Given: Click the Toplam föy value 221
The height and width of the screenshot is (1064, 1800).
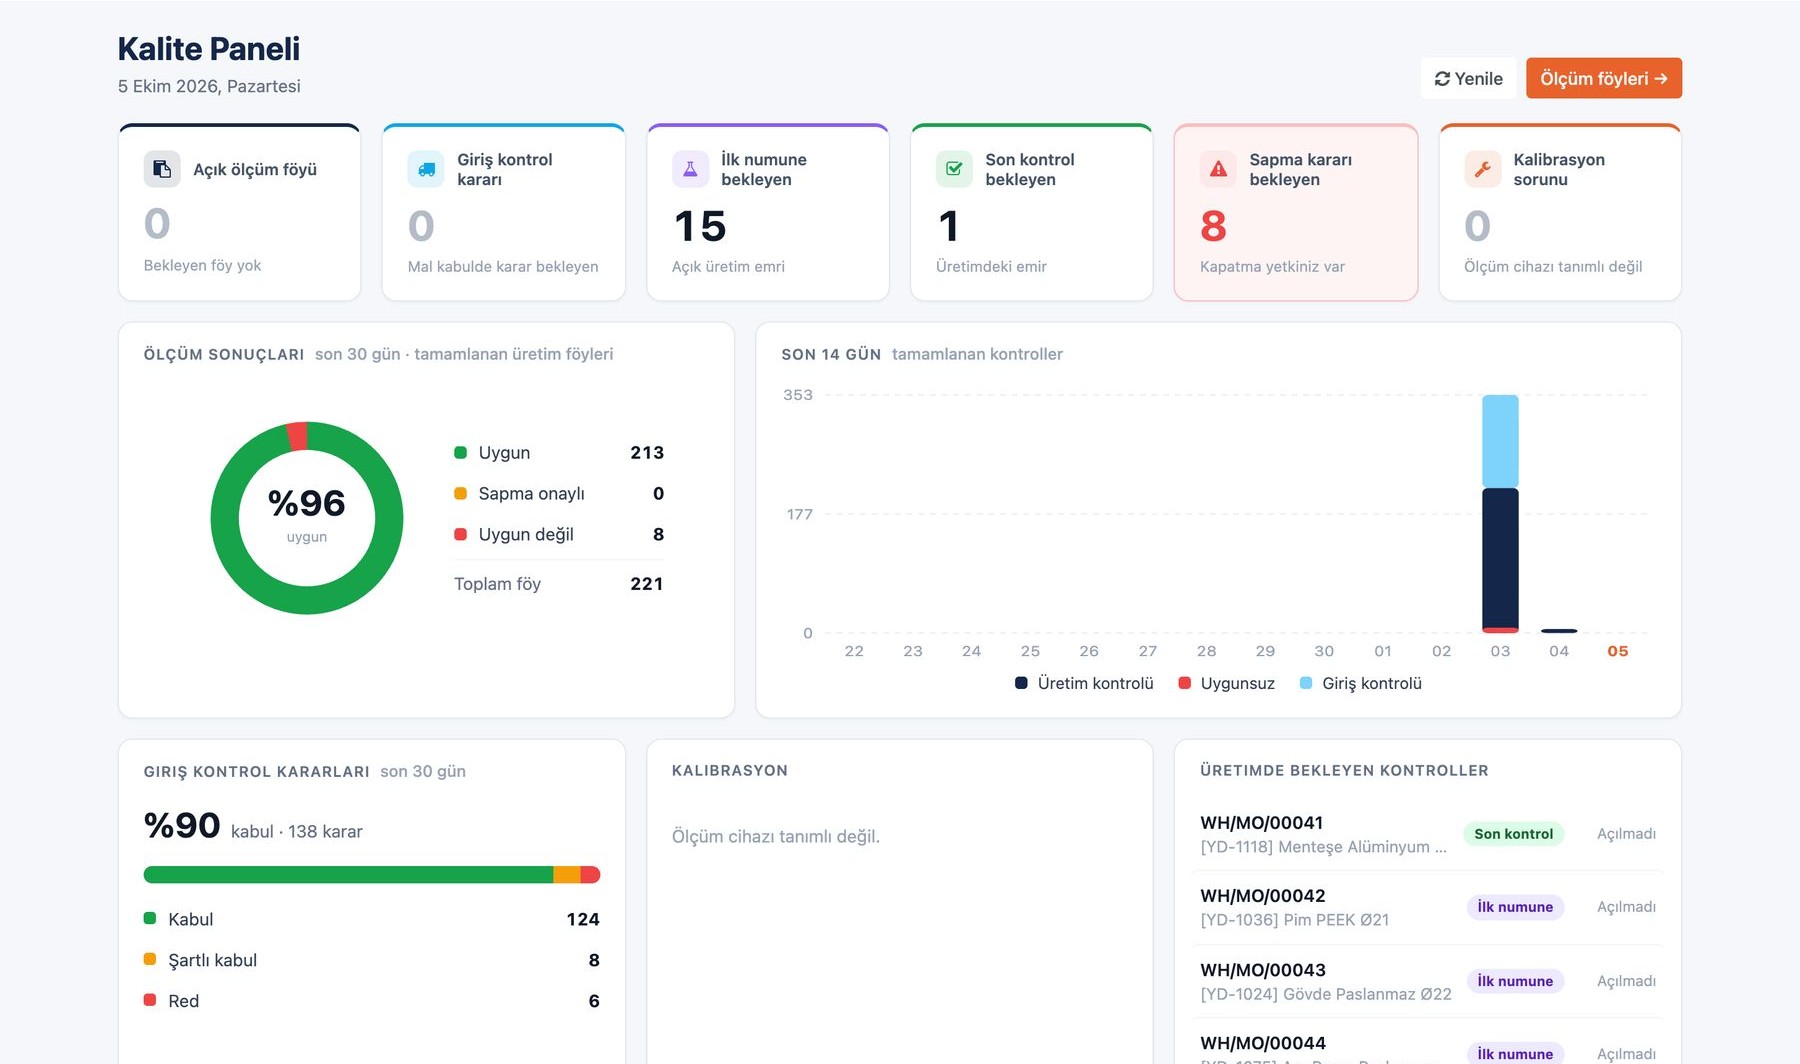Looking at the screenshot, I should pyautogui.click(x=647, y=583).
